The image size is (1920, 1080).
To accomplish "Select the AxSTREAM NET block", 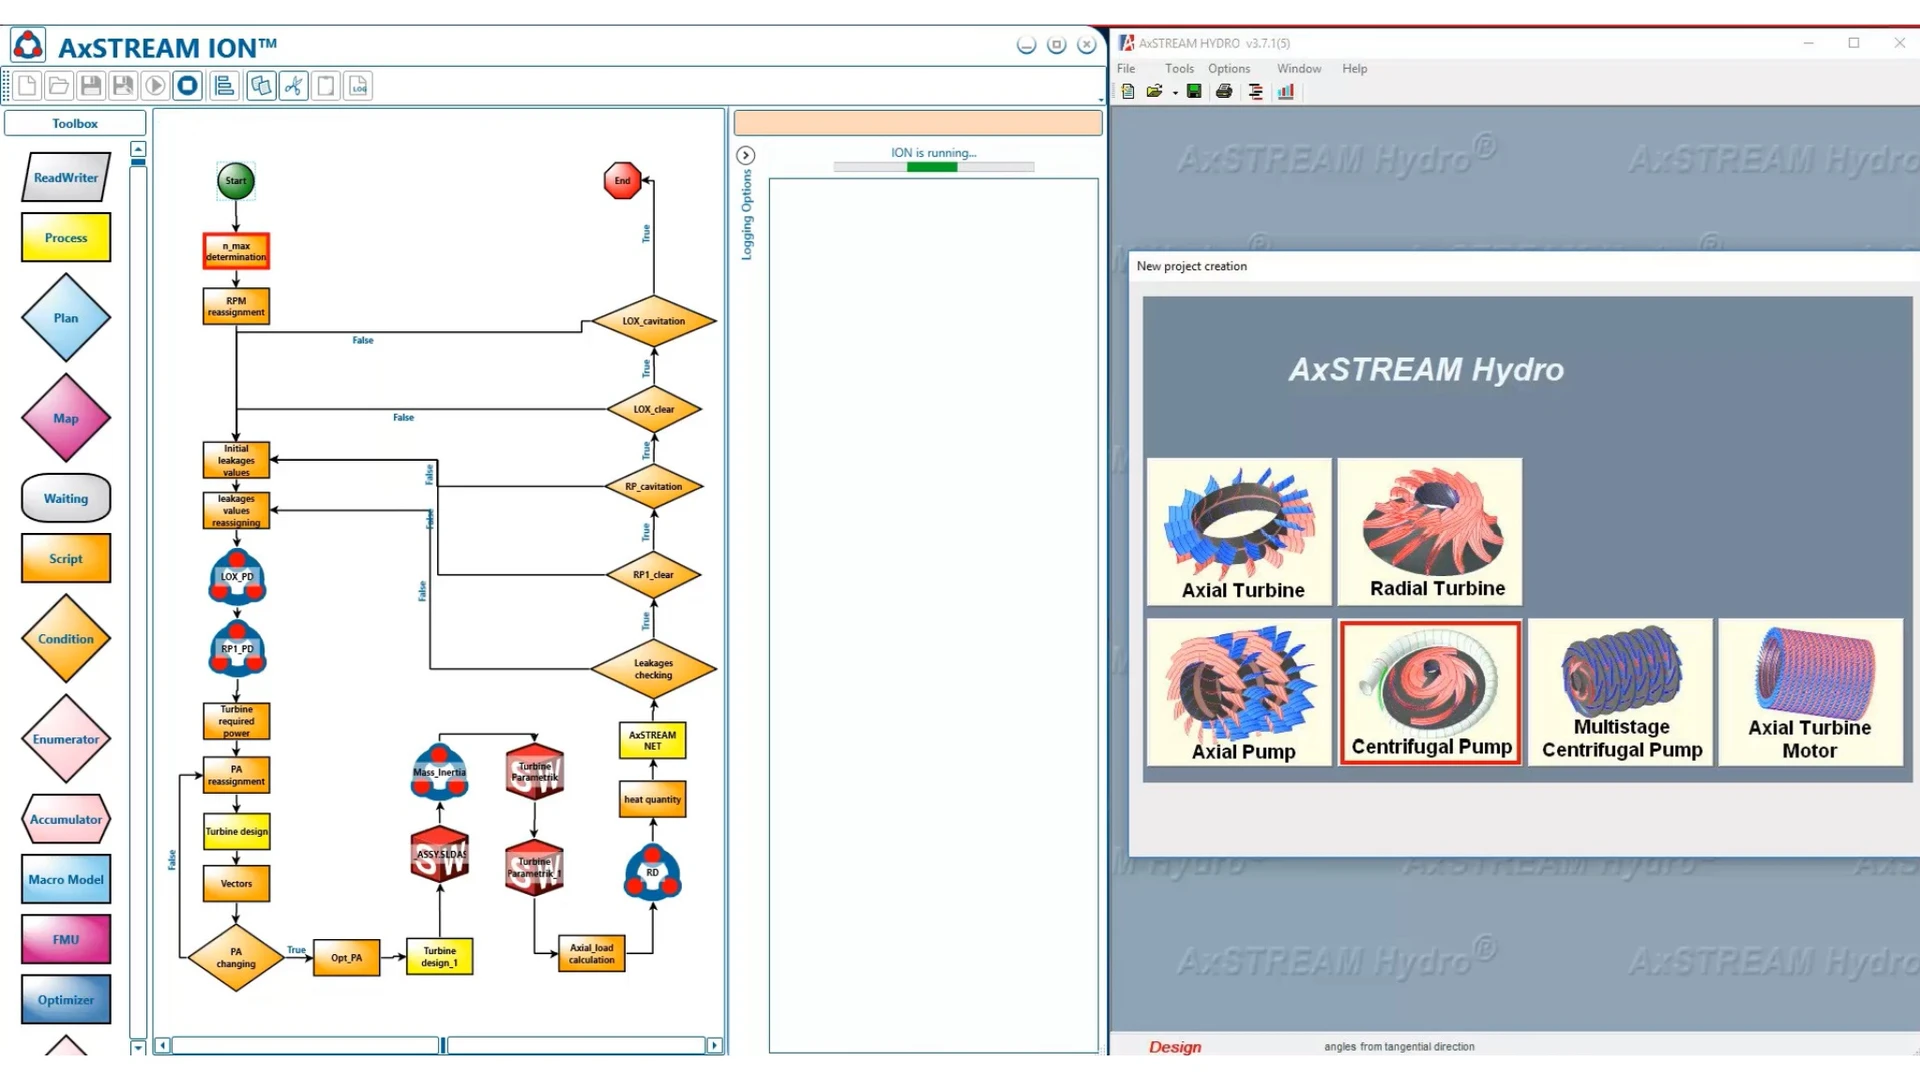I will (653, 740).
